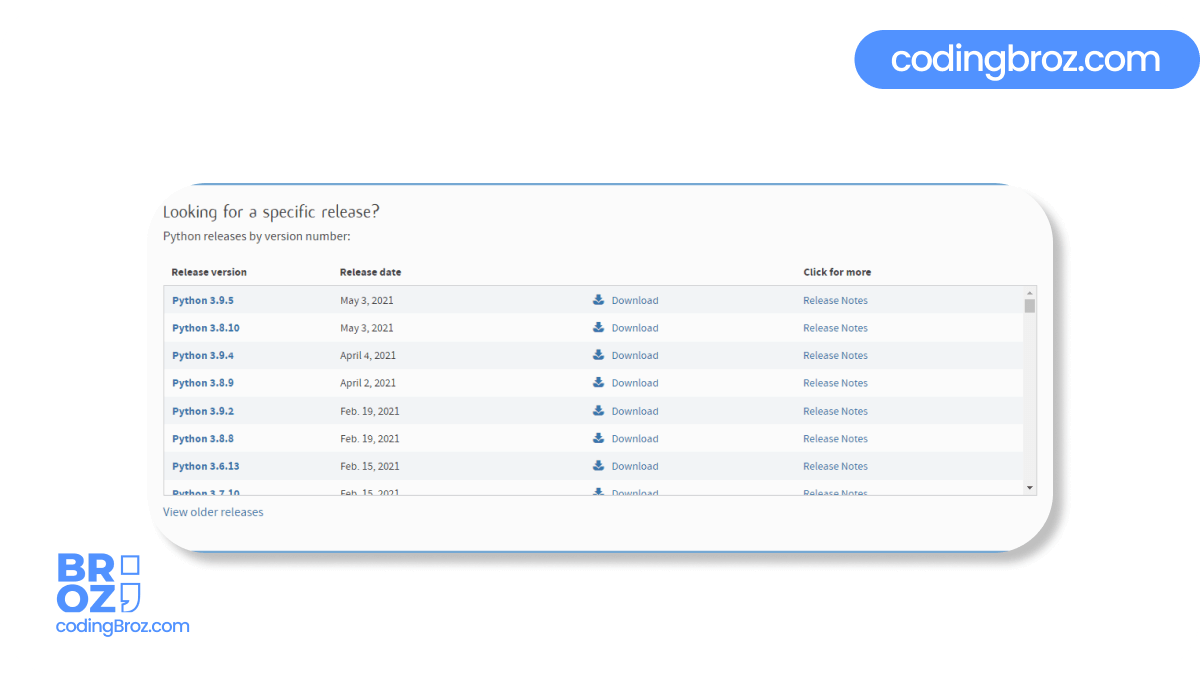Click 'Feb. 19, 2021' date for Python 3.8.8
The image size is (1200, 675).
point(370,438)
